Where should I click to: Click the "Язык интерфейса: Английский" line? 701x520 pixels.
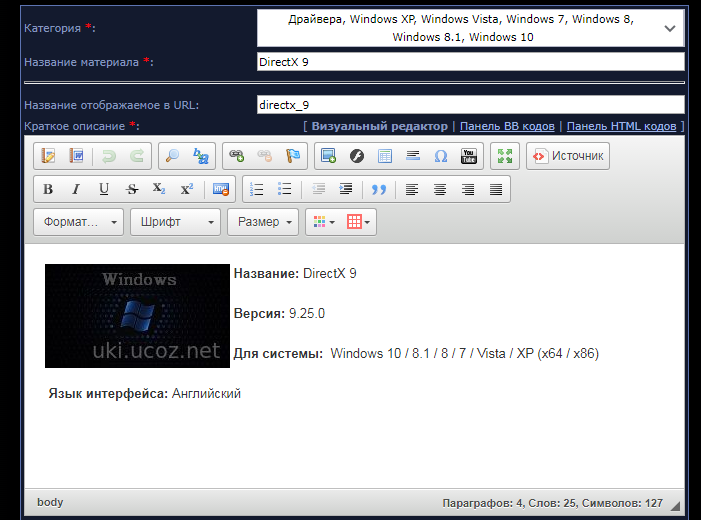click(144, 393)
